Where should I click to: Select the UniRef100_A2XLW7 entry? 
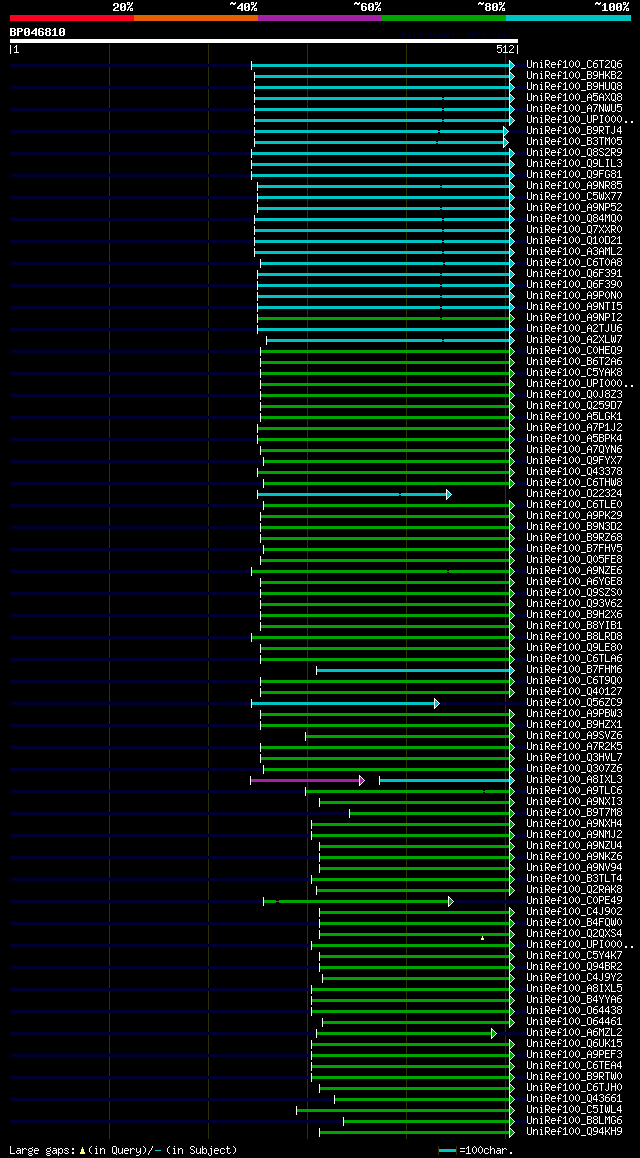pyautogui.click(x=574, y=340)
